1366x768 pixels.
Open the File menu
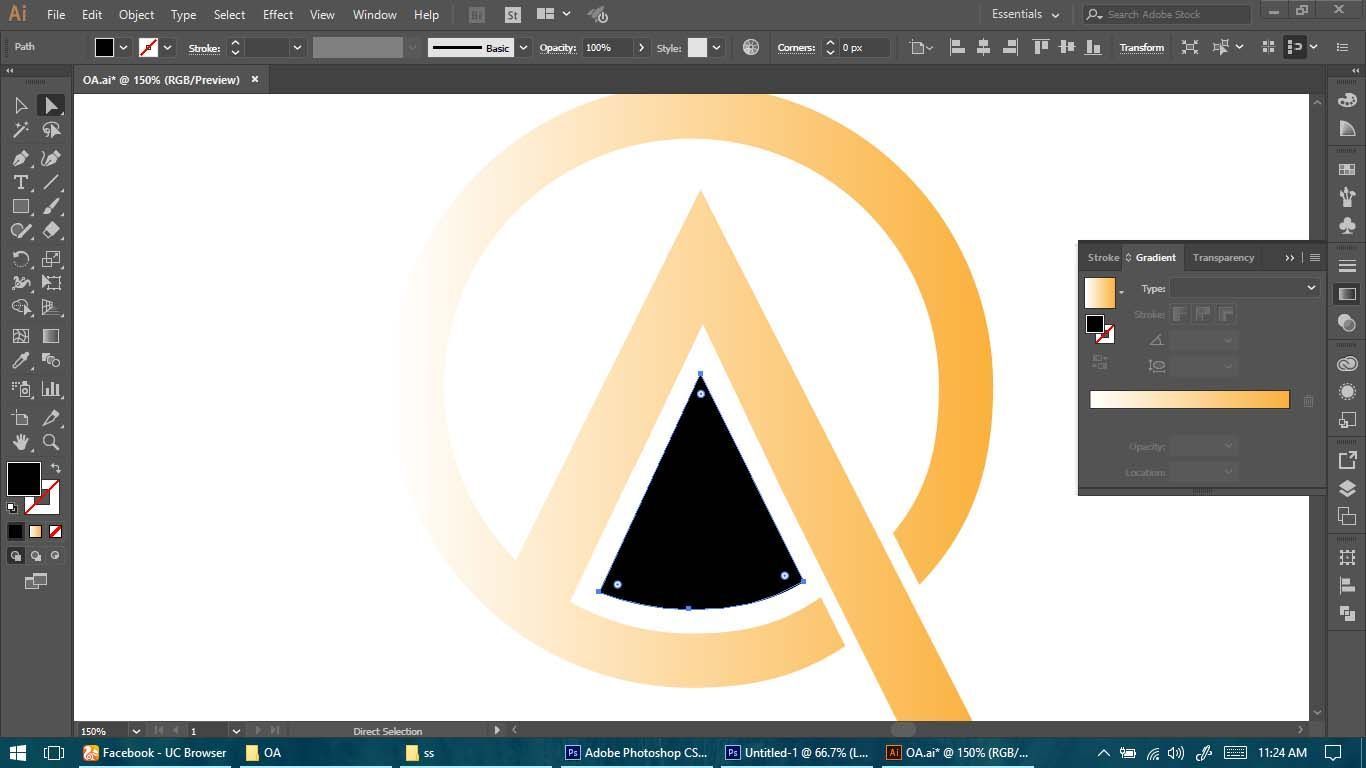[56, 15]
